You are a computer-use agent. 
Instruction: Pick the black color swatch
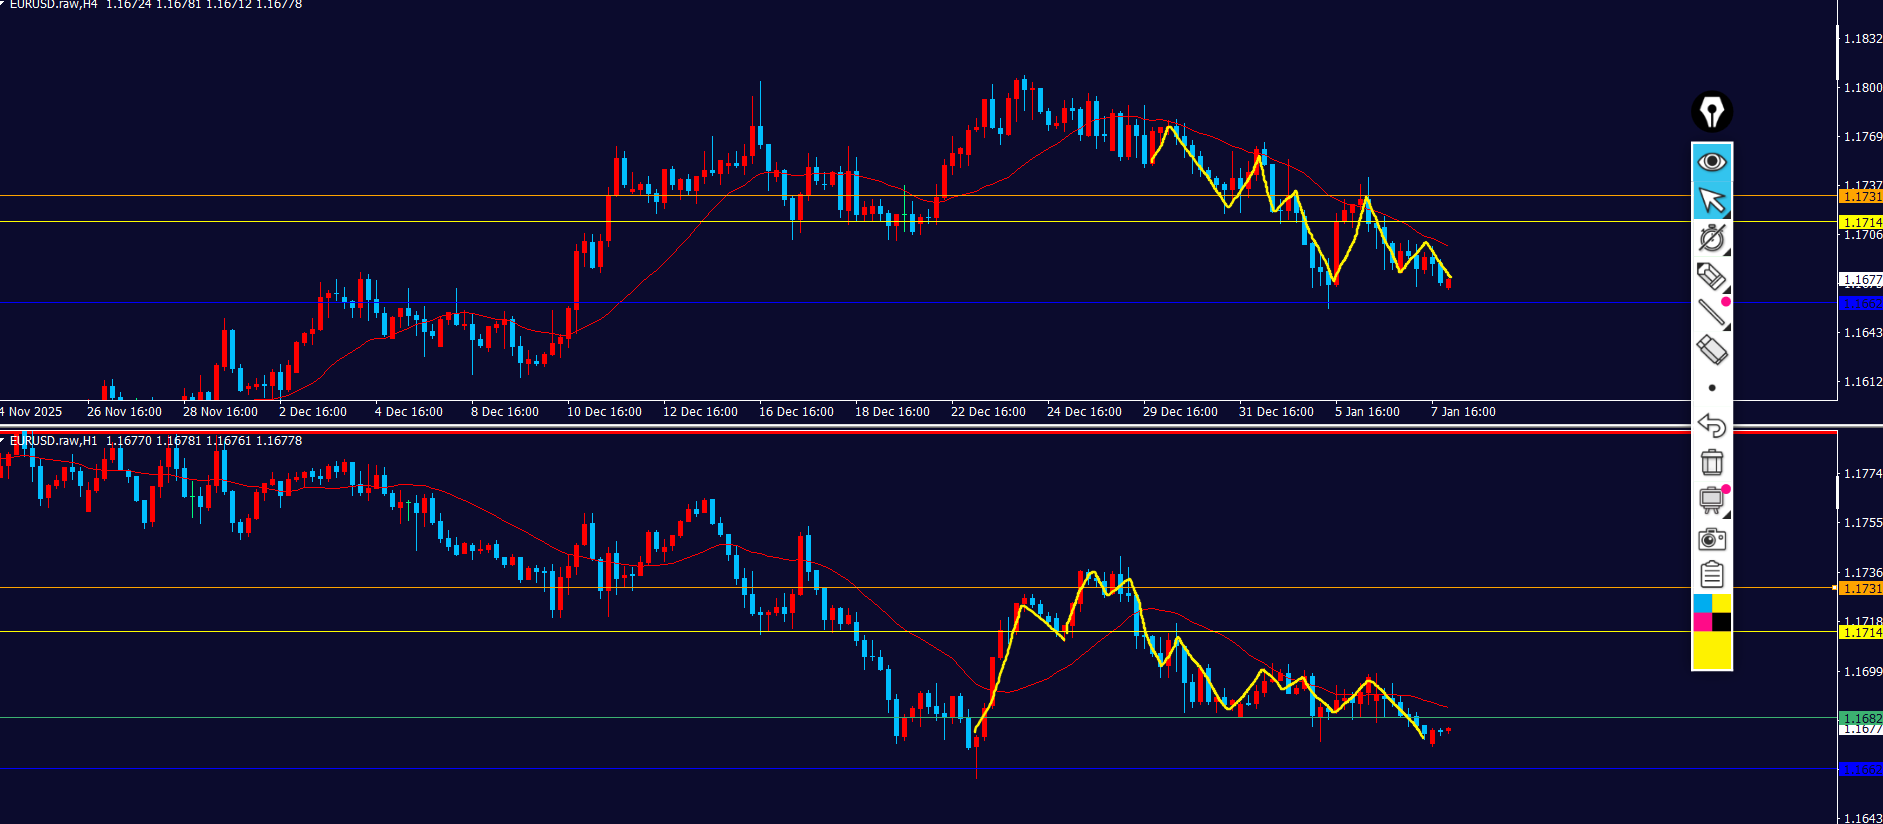[1721, 622]
